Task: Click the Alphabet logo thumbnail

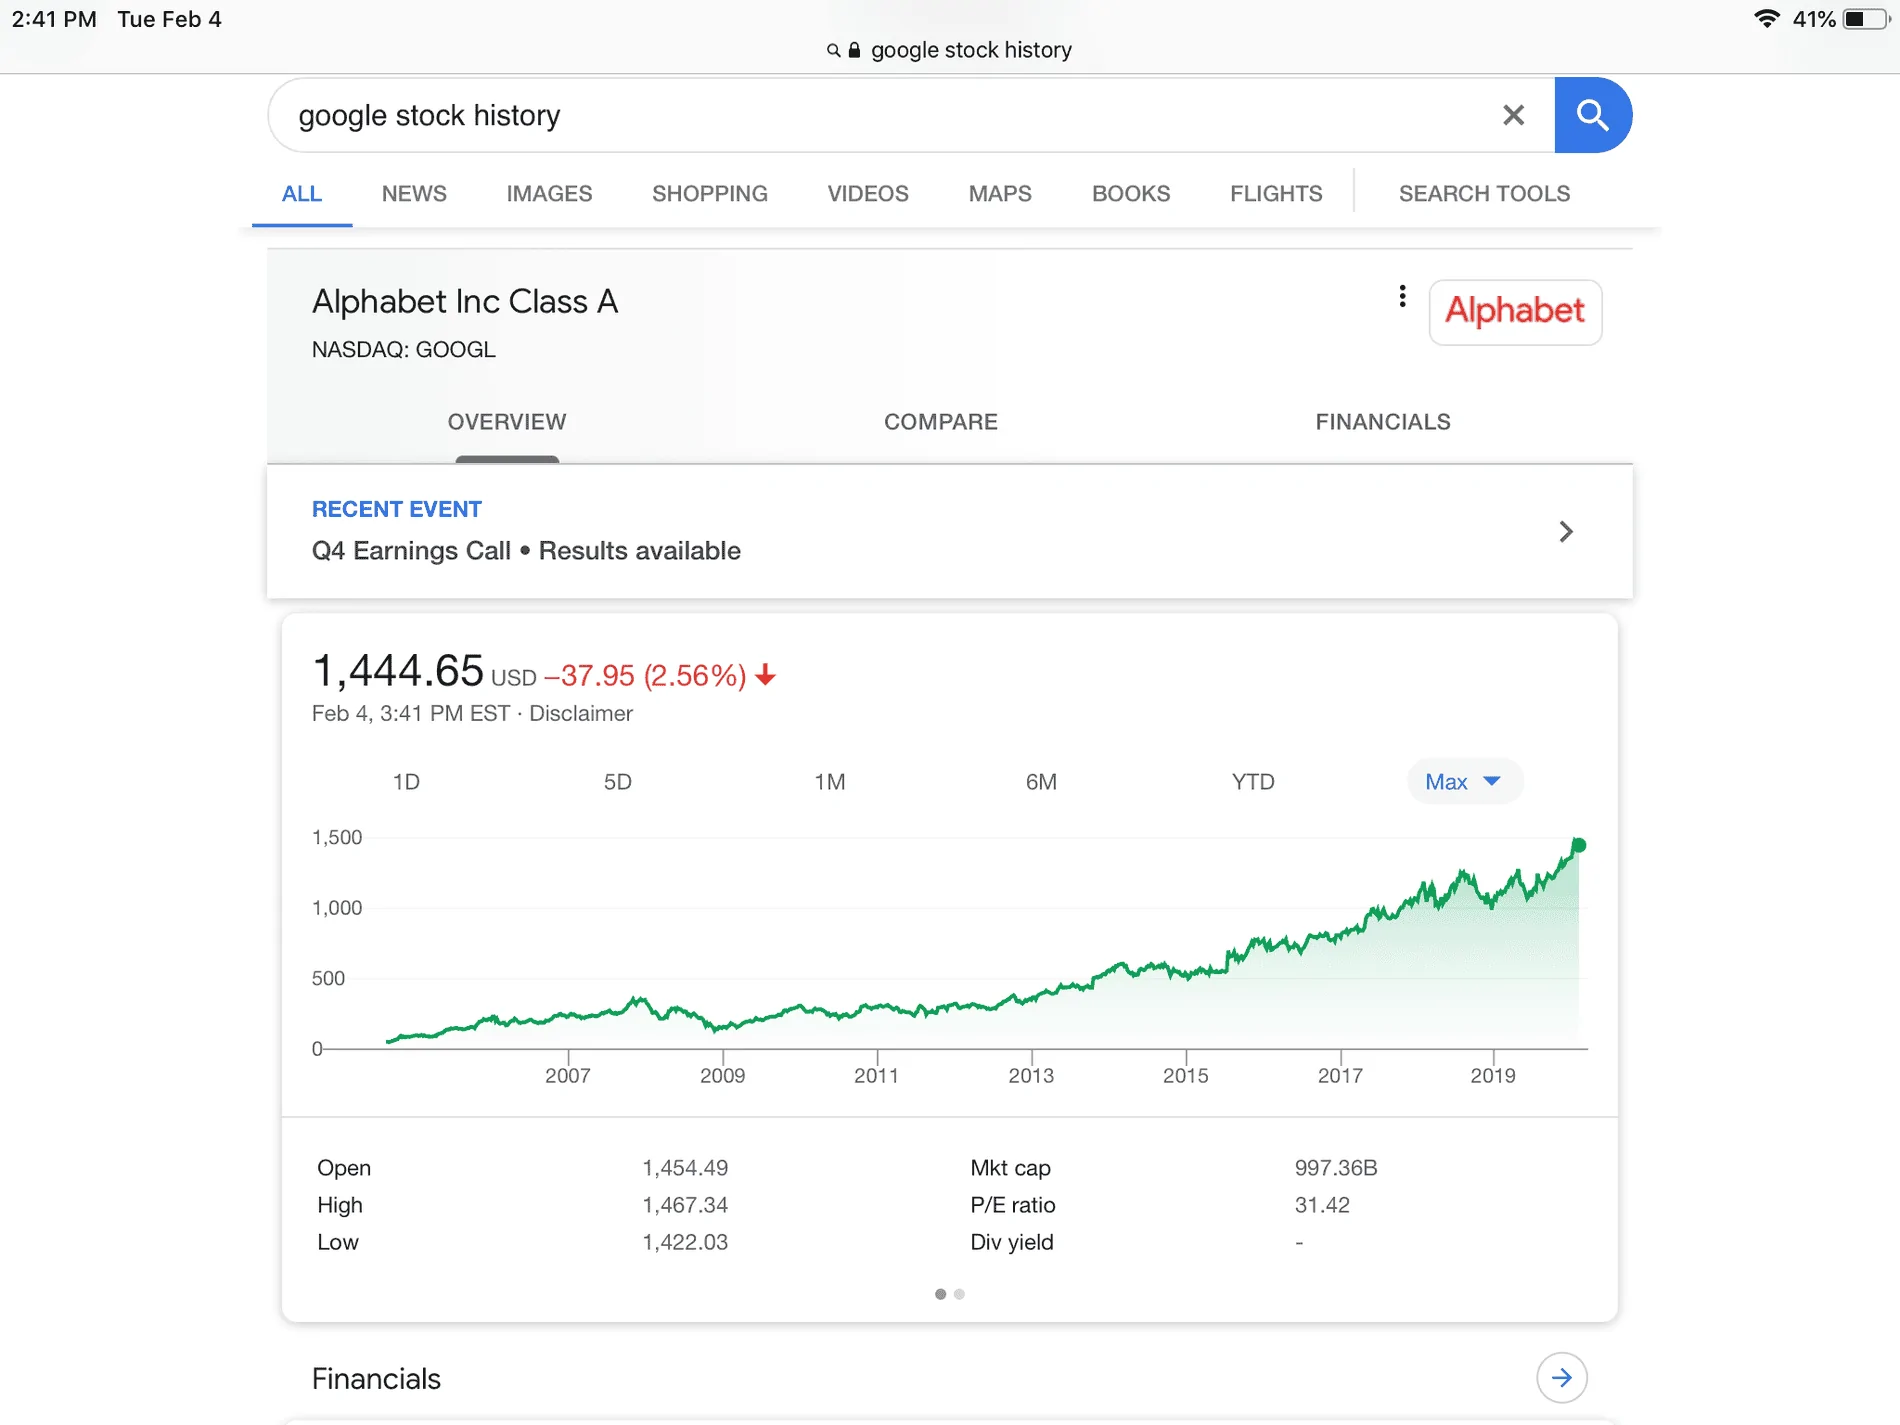Action: (1514, 312)
